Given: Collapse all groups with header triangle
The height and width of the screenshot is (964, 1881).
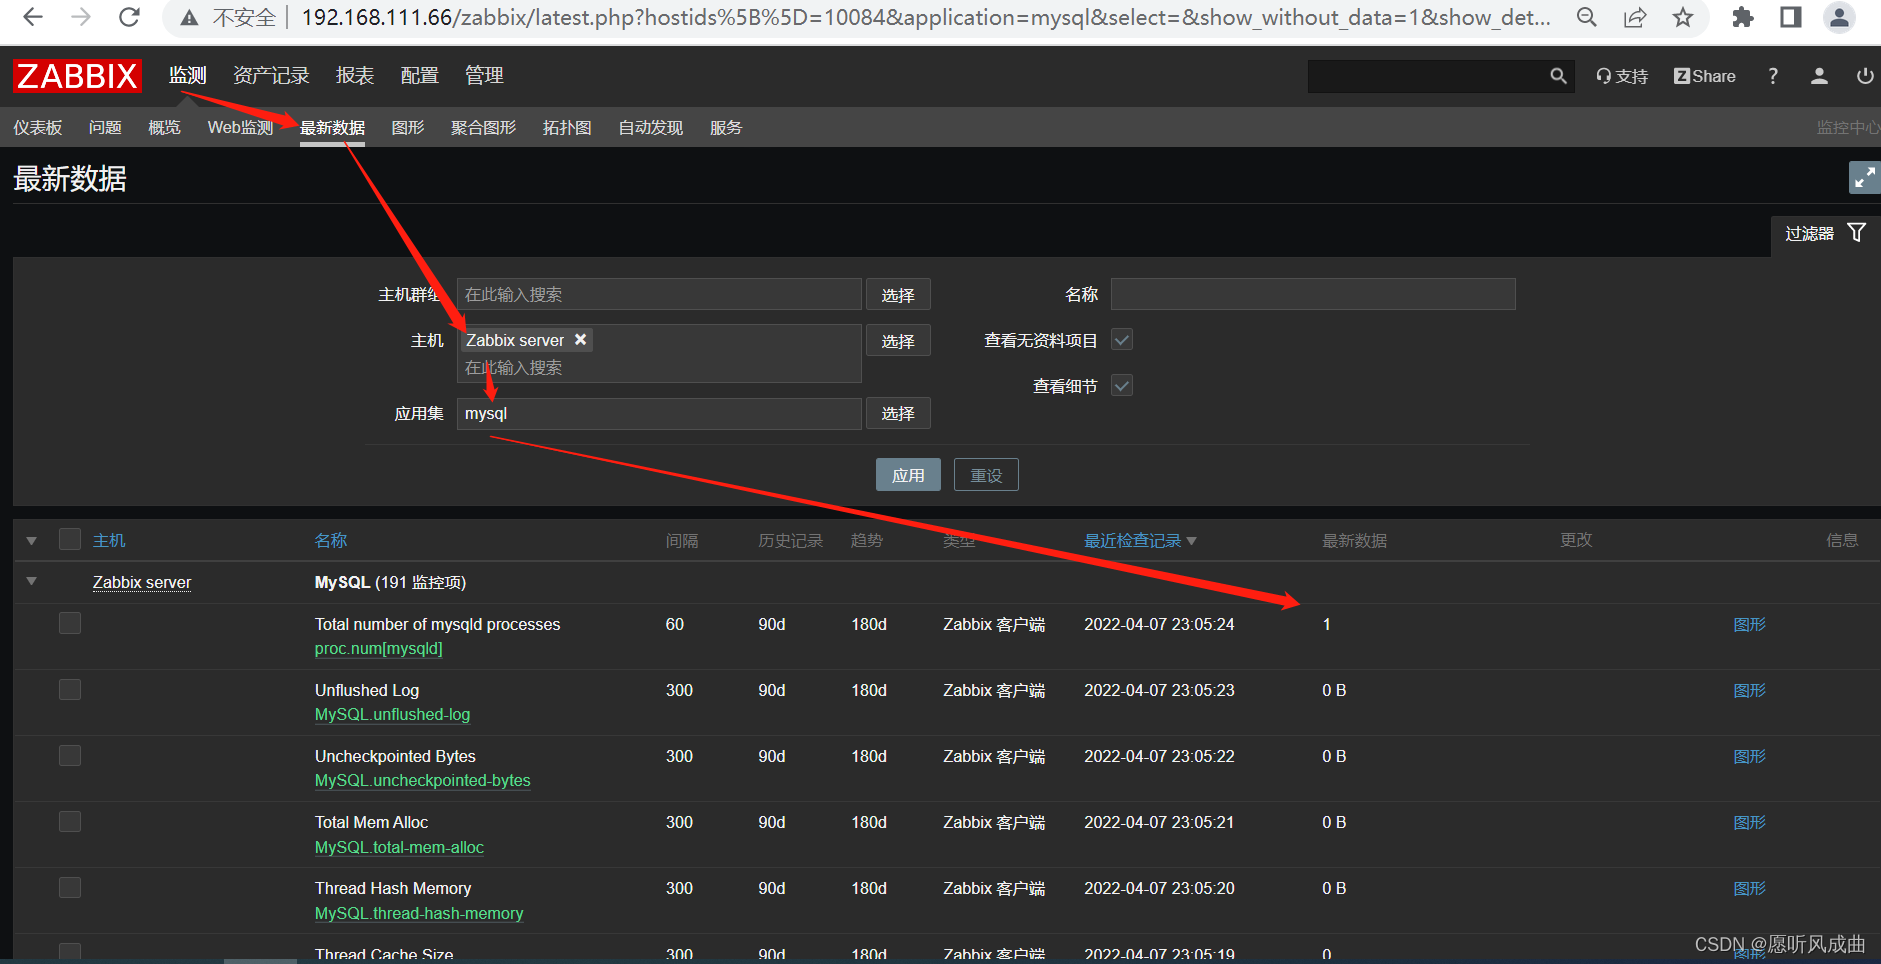Looking at the screenshot, I should 32,540.
